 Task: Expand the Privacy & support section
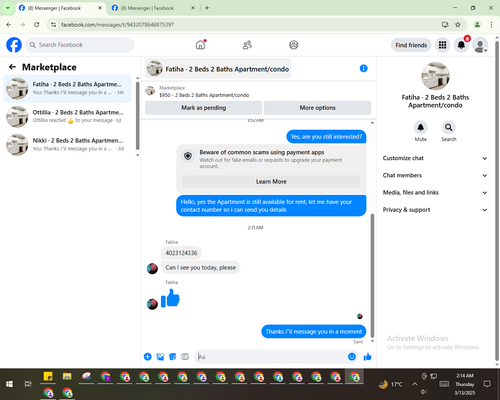[435, 210]
